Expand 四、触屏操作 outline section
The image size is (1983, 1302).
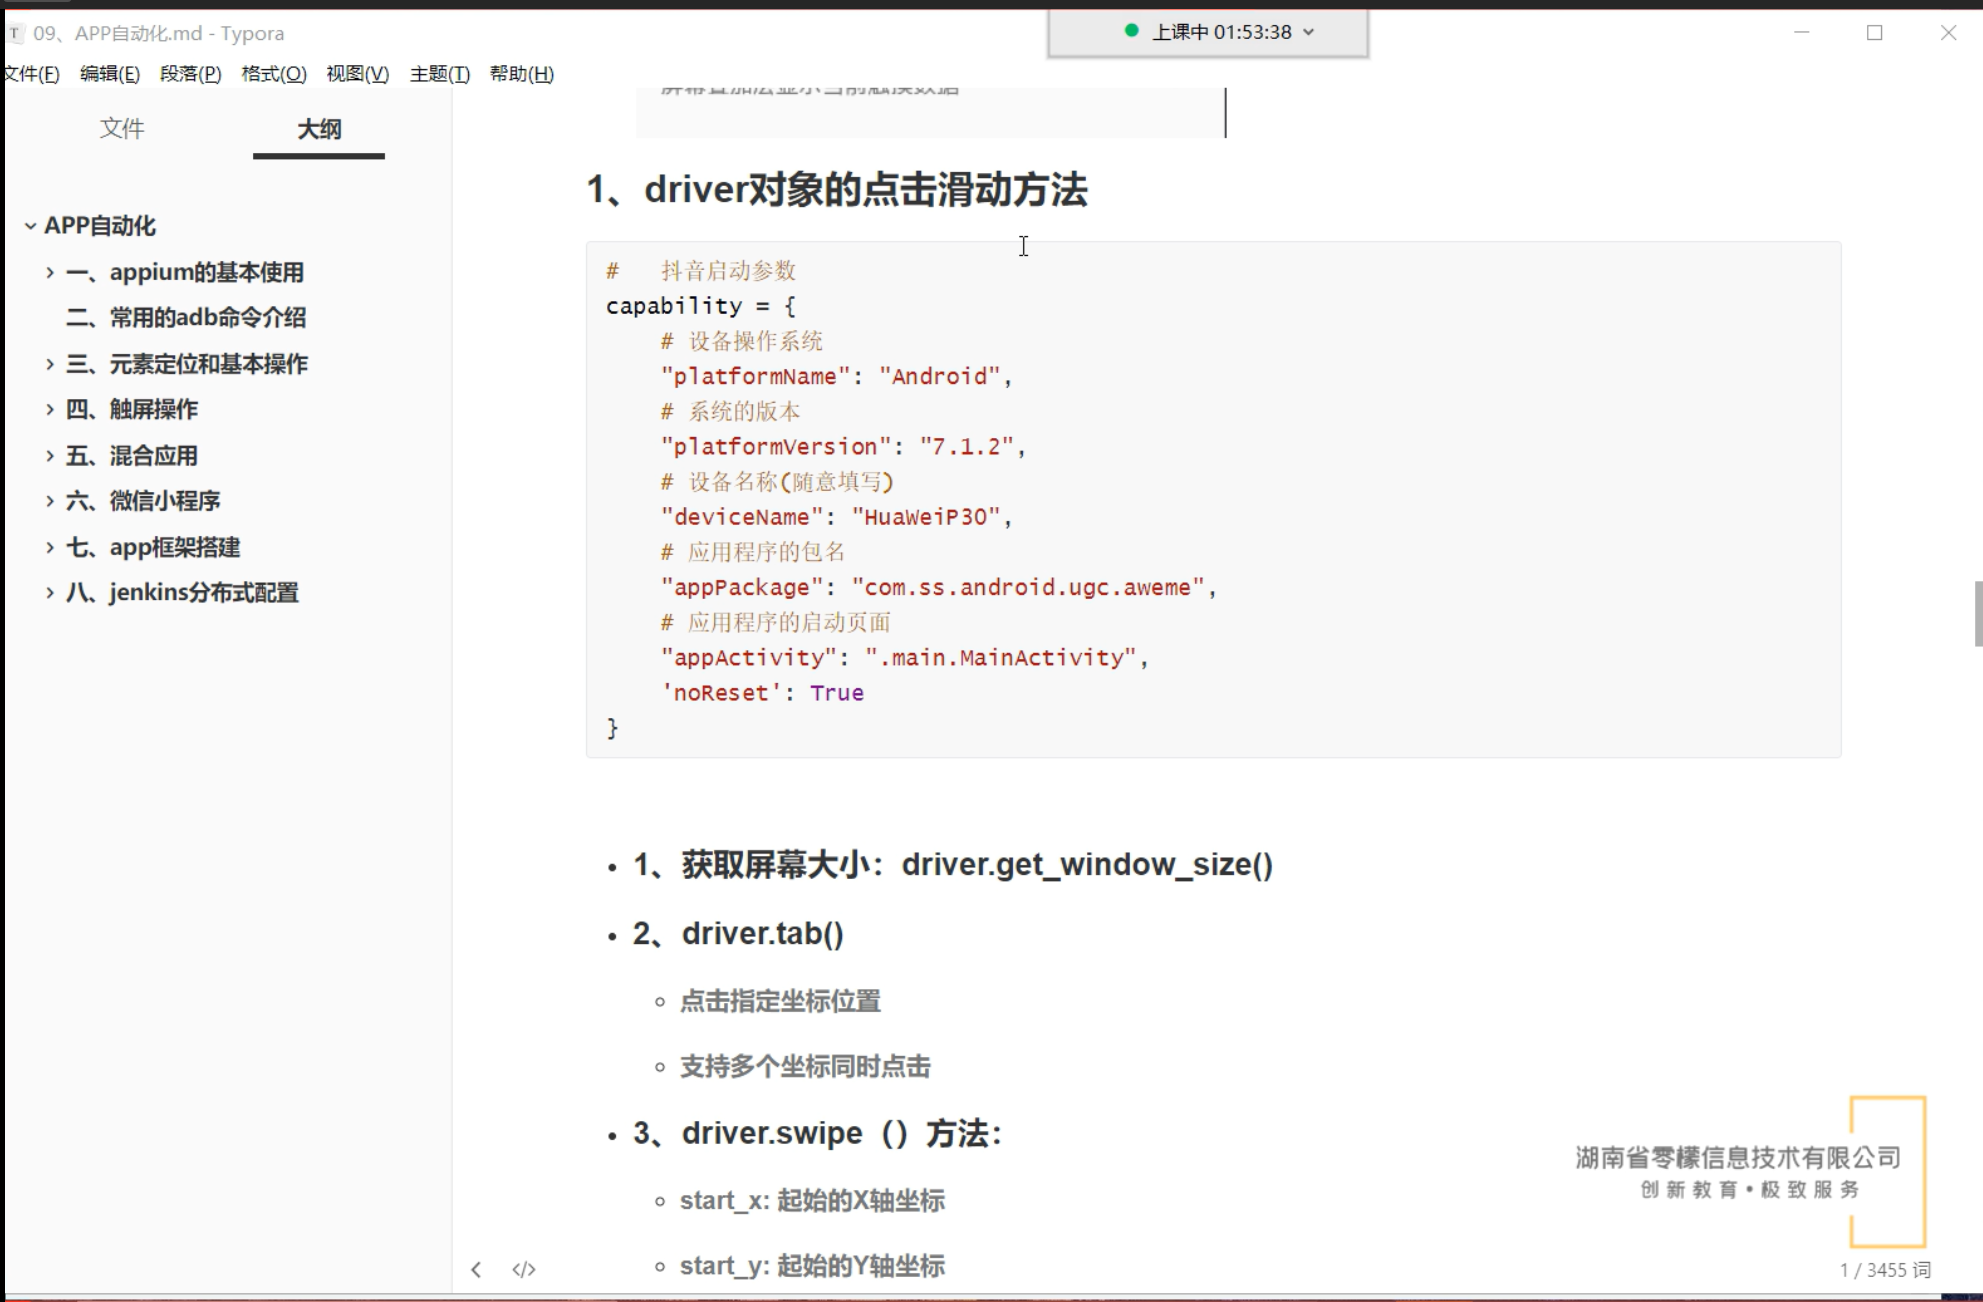(50, 409)
